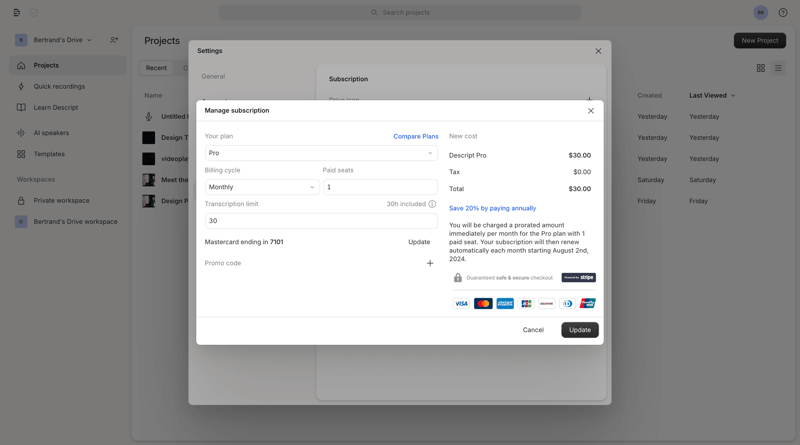Open the Compare Plans link
The width and height of the screenshot is (800, 445).
point(416,136)
